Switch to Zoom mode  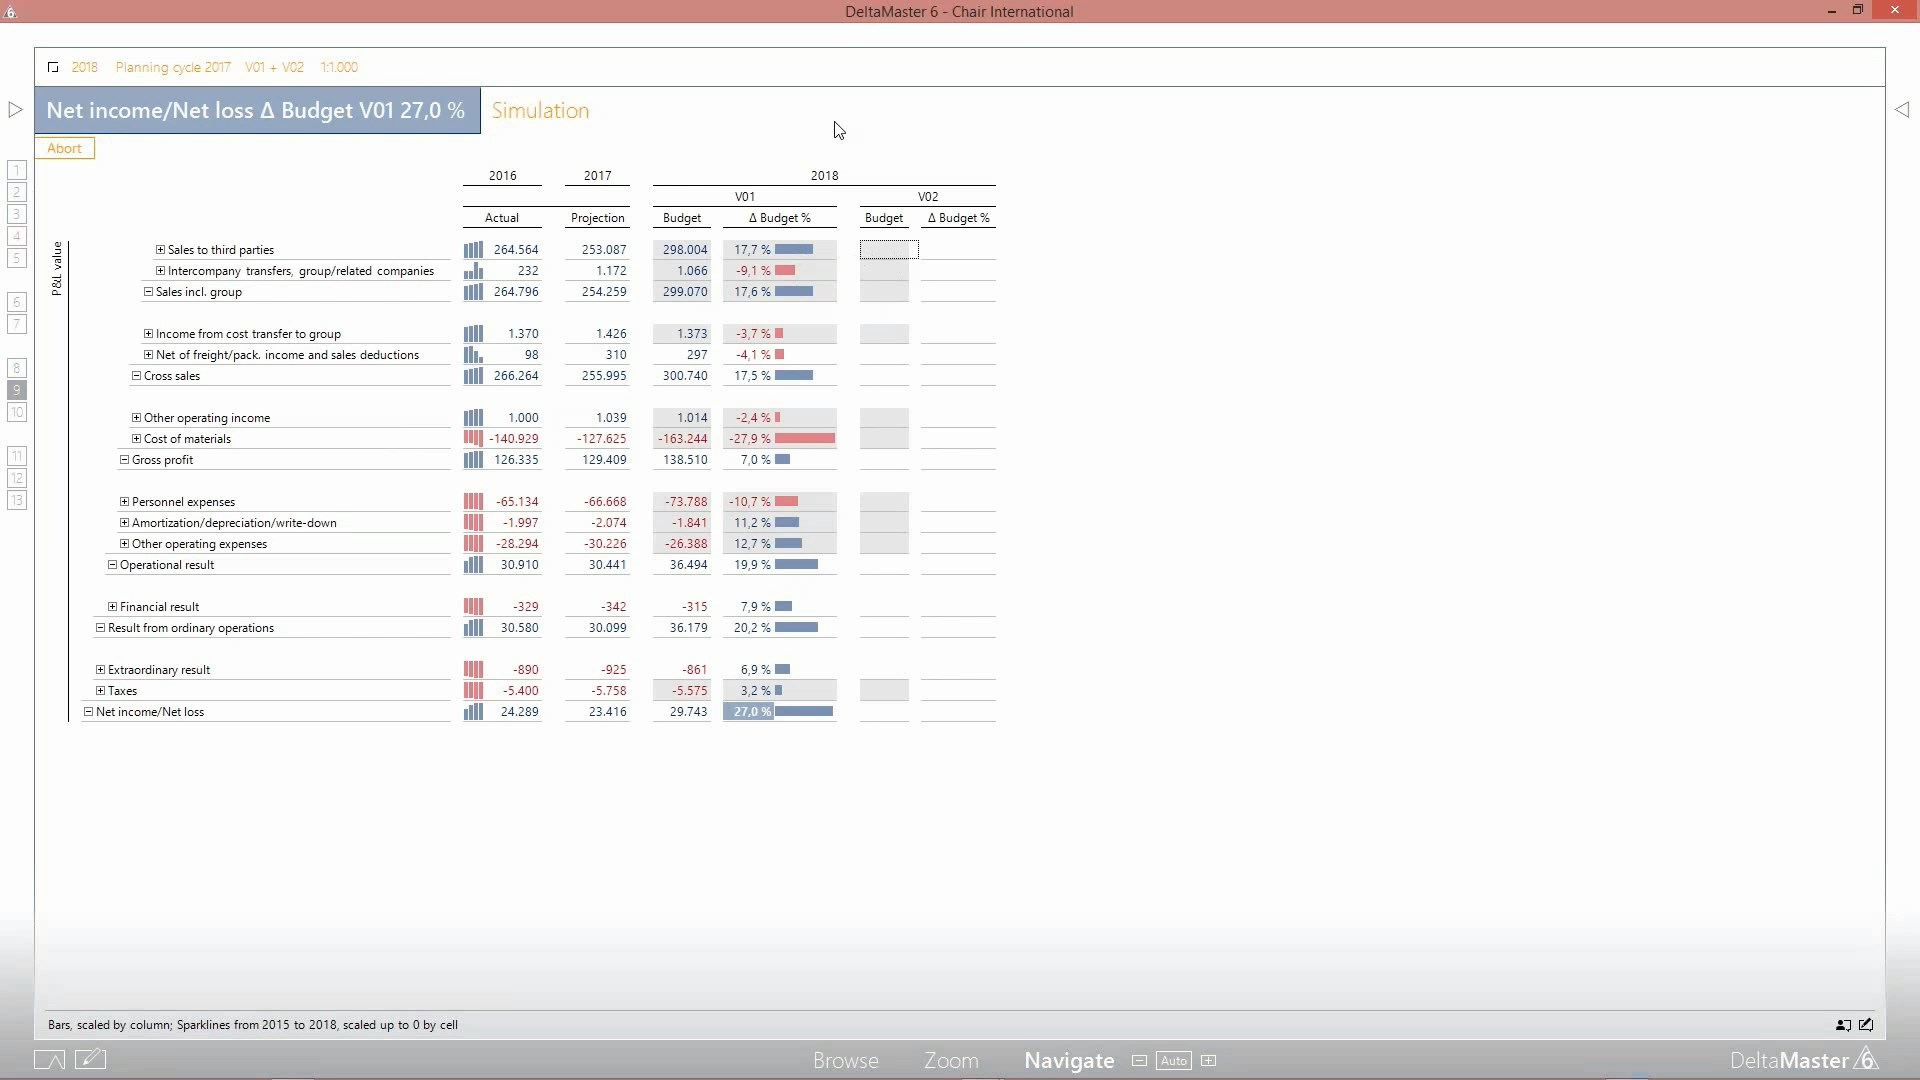coord(950,1061)
